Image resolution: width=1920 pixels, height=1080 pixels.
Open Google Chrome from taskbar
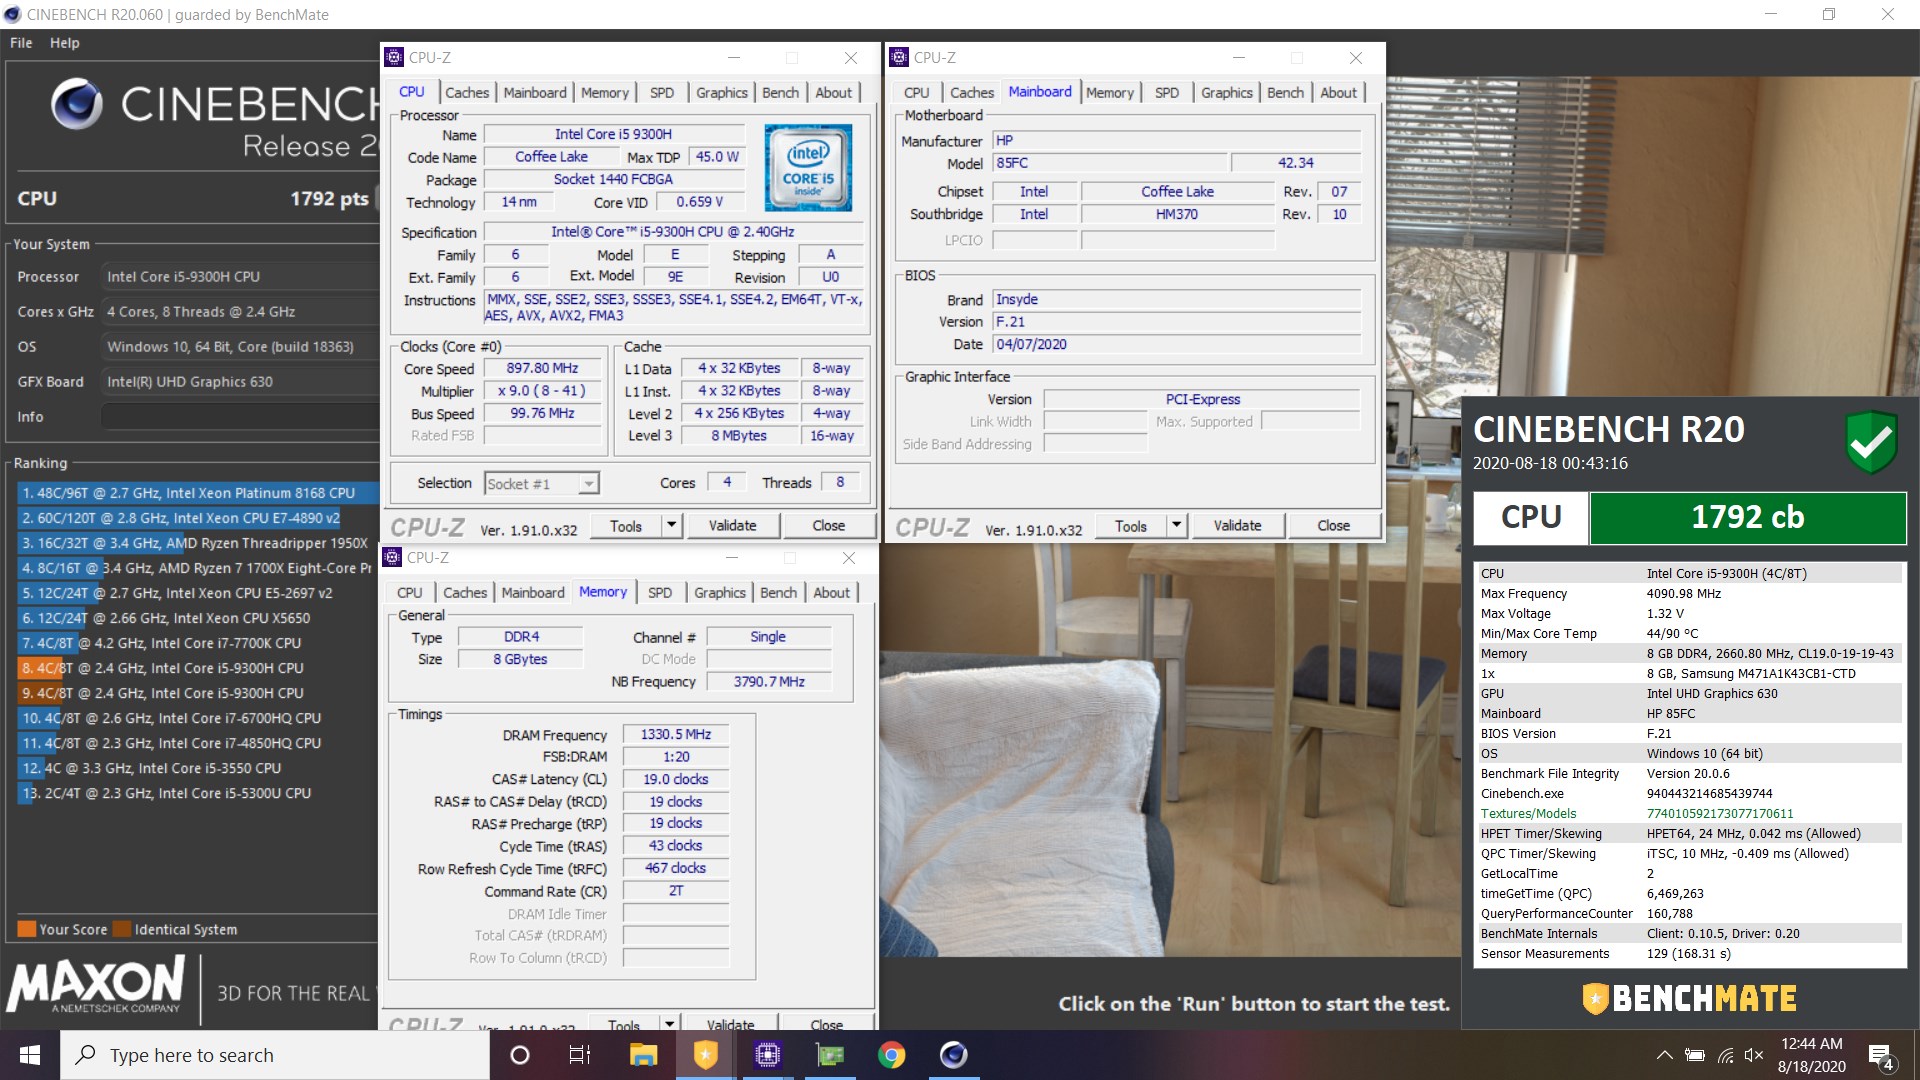892,1055
